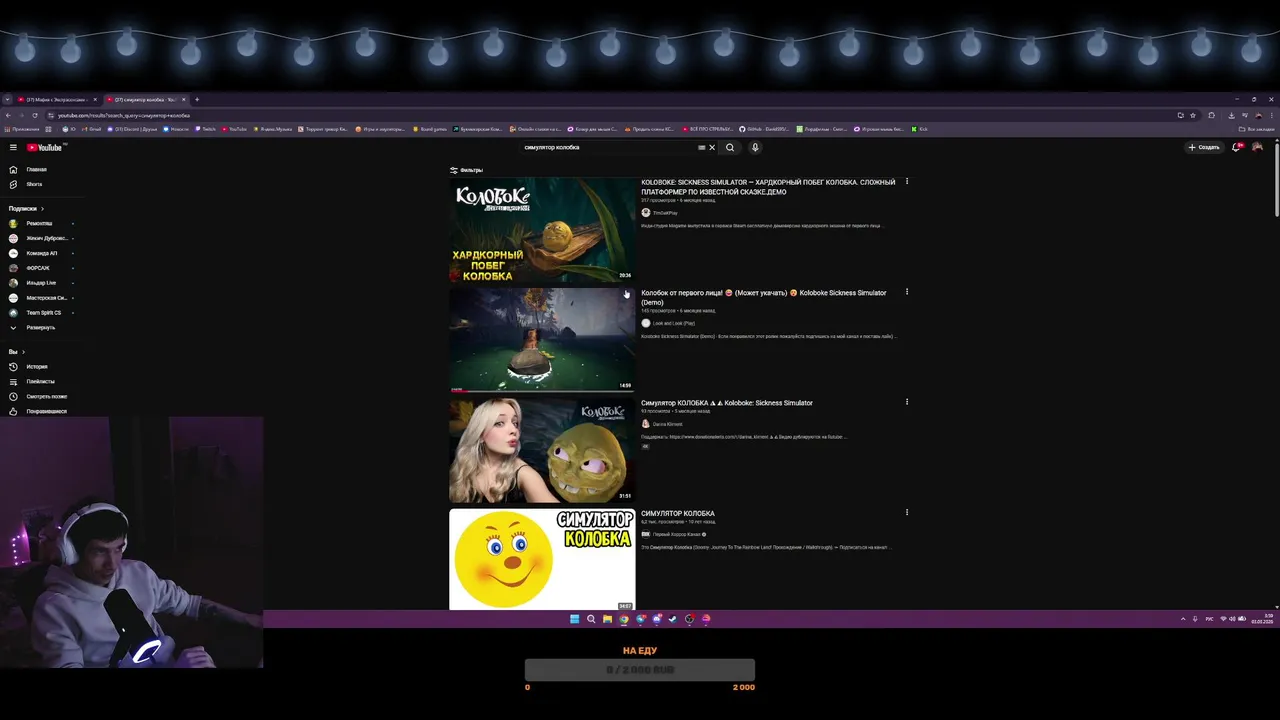Open options menu for Колобок от первого лица video
1280x720 pixels.
click(x=907, y=292)
